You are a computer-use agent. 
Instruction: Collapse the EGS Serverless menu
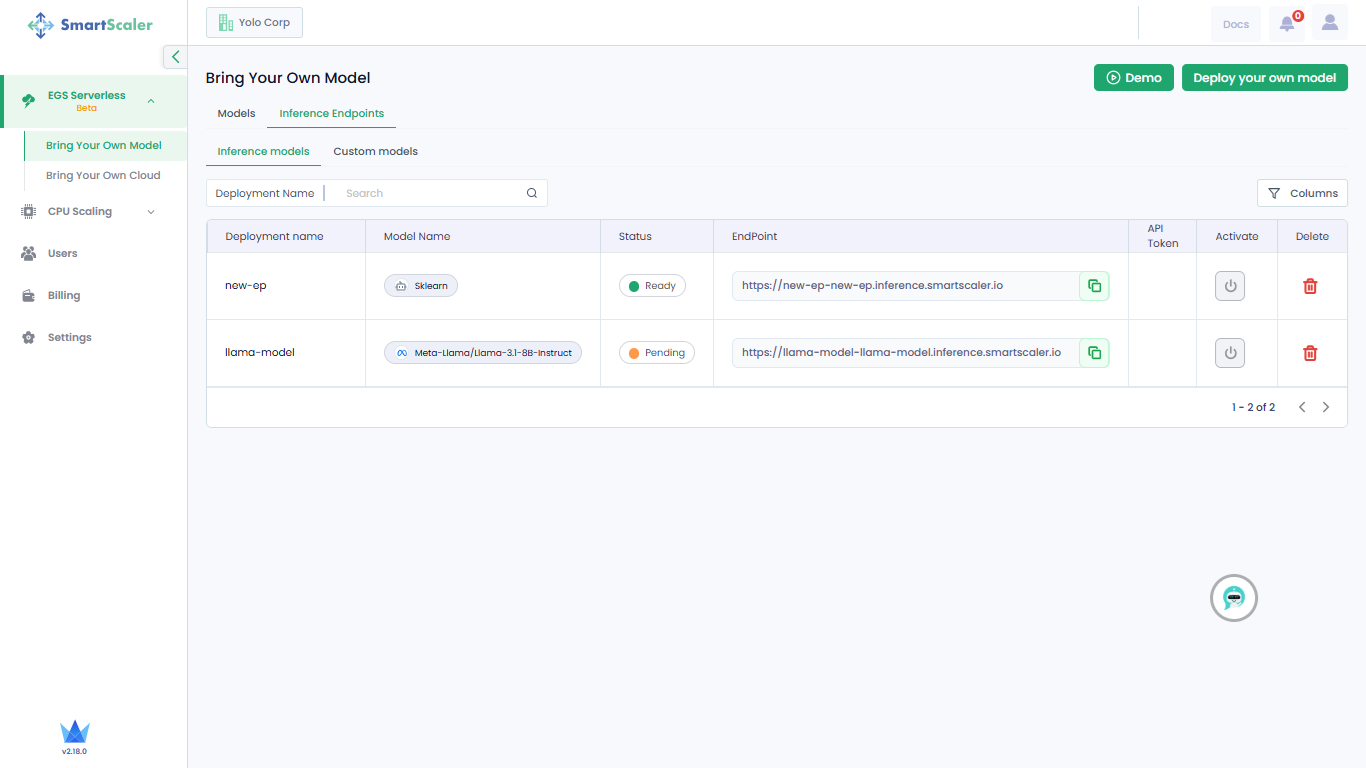151,101
